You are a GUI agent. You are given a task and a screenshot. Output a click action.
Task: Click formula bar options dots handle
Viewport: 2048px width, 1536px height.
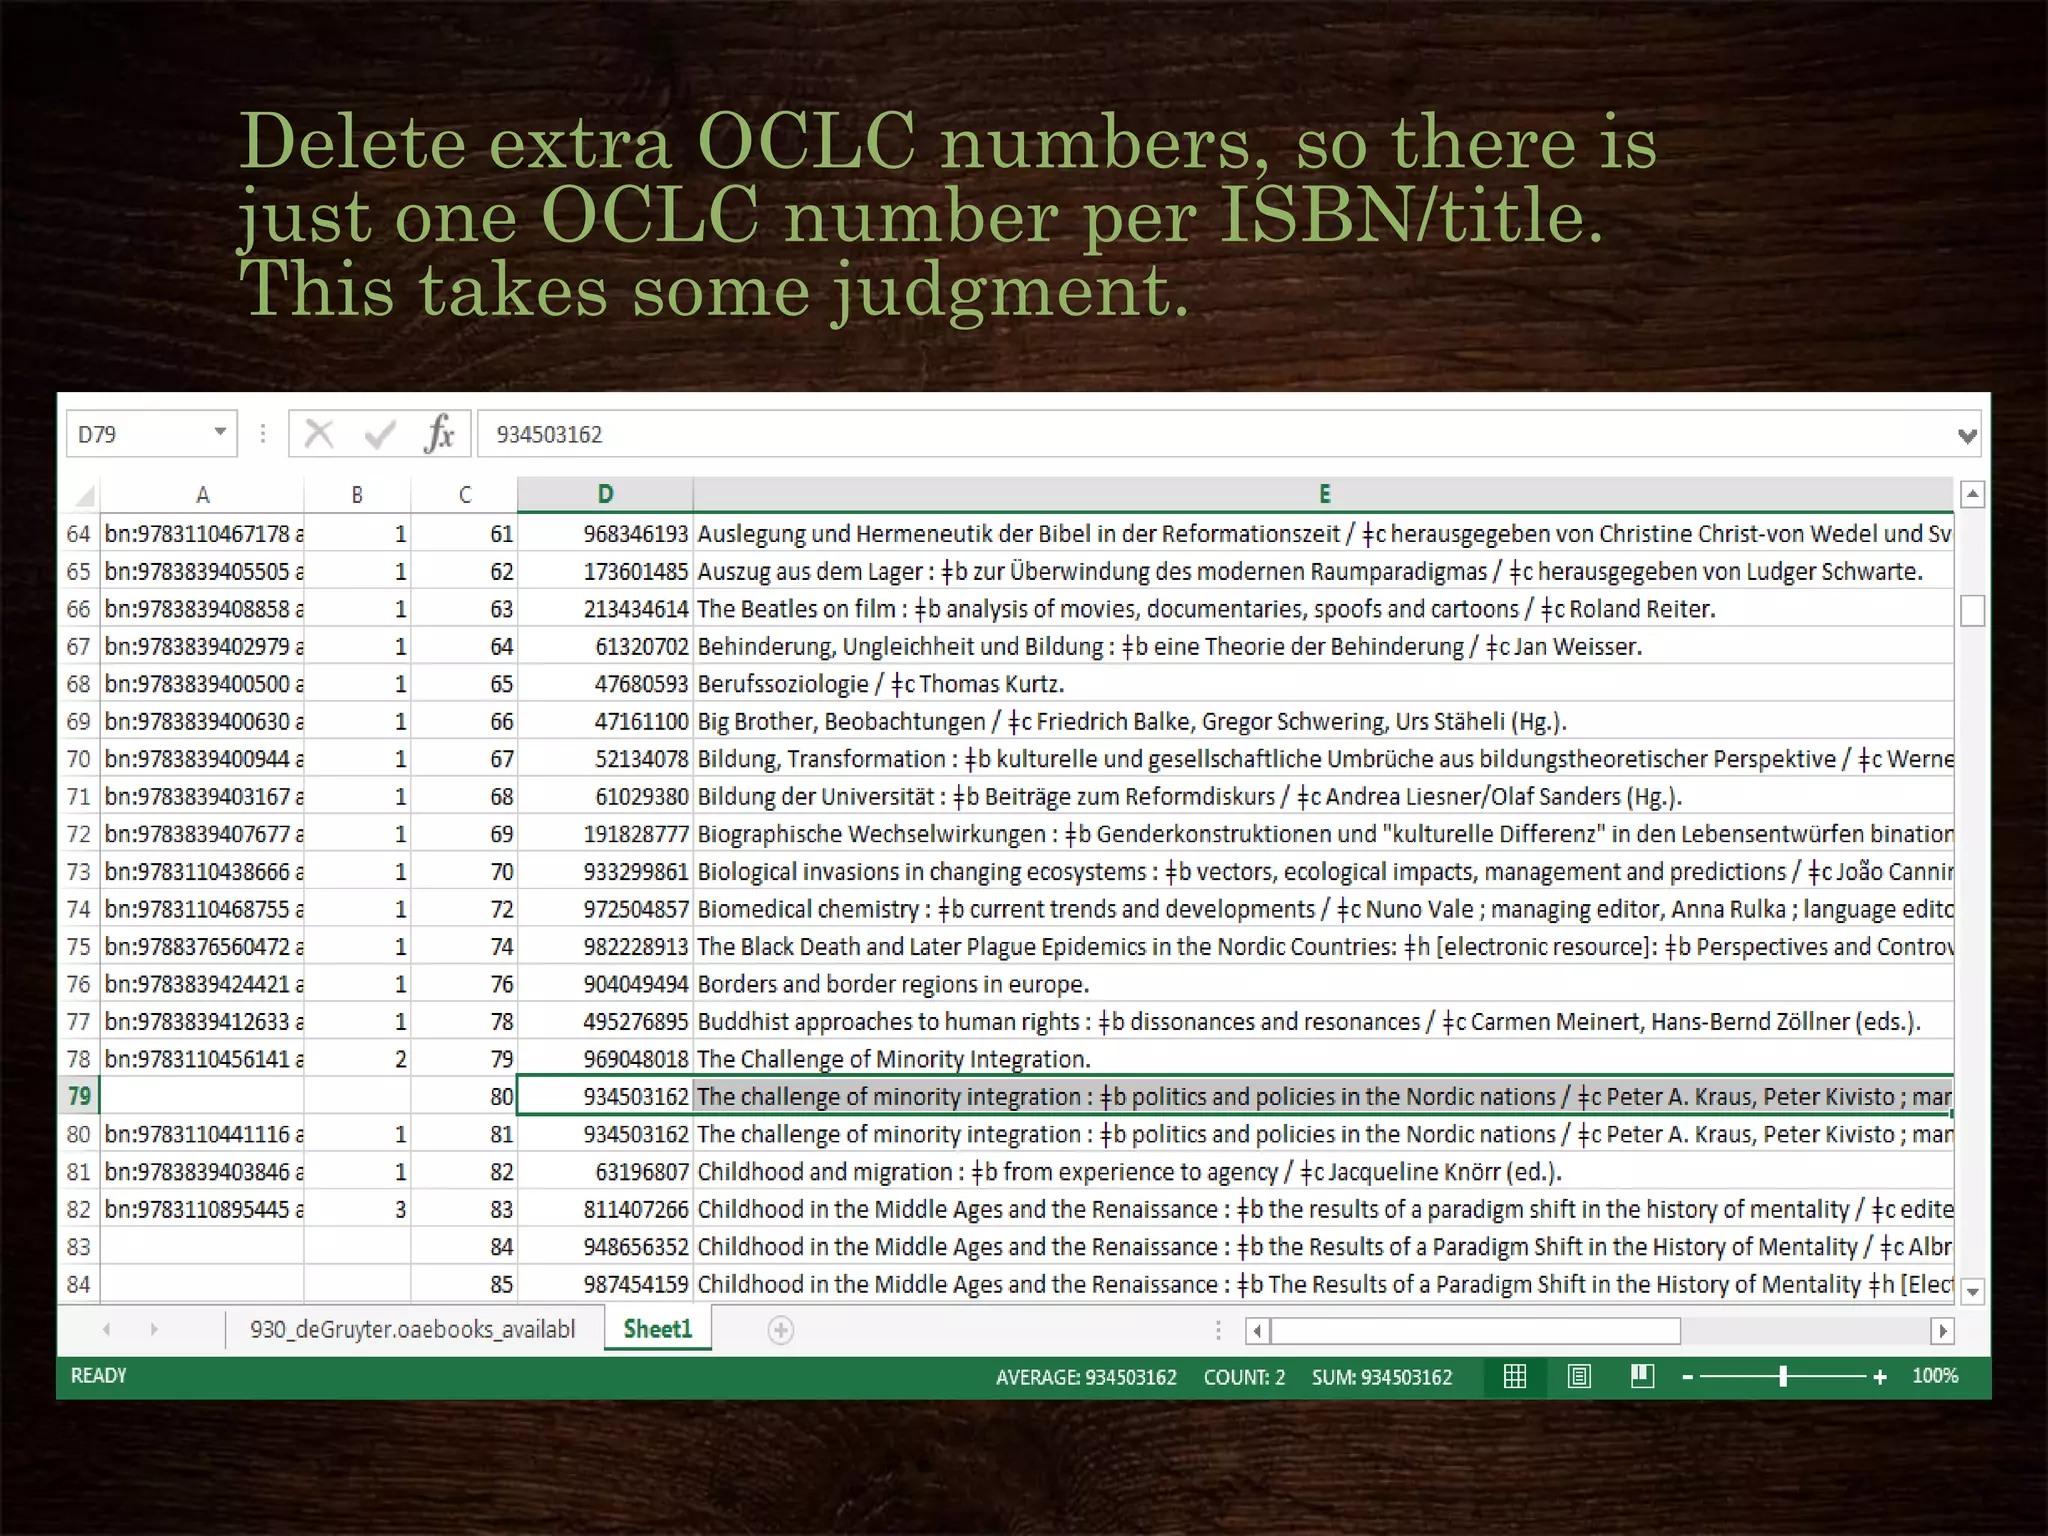(263, 434)
